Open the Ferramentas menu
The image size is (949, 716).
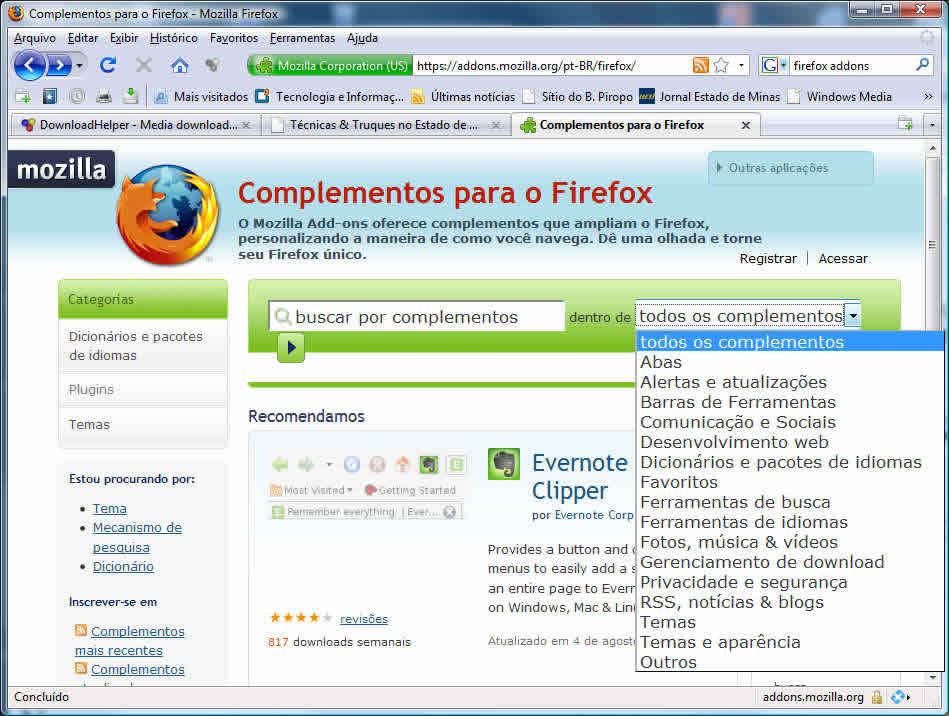click(x=302, y=38)
